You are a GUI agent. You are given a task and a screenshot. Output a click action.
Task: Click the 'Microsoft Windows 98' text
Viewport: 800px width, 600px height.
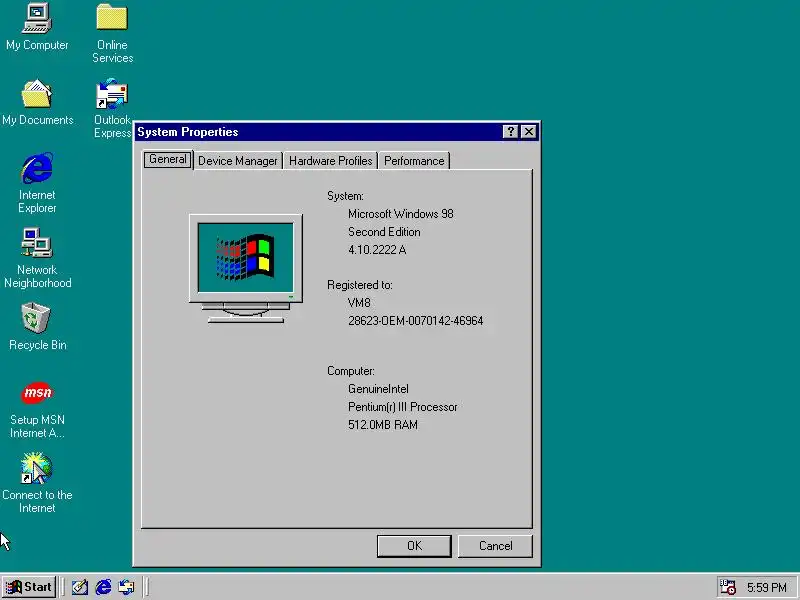401,214
